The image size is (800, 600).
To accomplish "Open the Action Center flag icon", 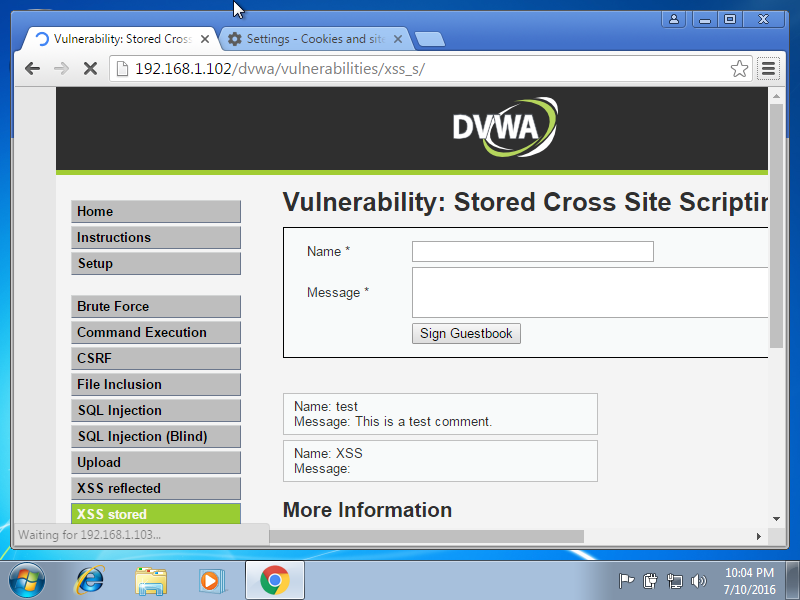I will pos(626,581).
